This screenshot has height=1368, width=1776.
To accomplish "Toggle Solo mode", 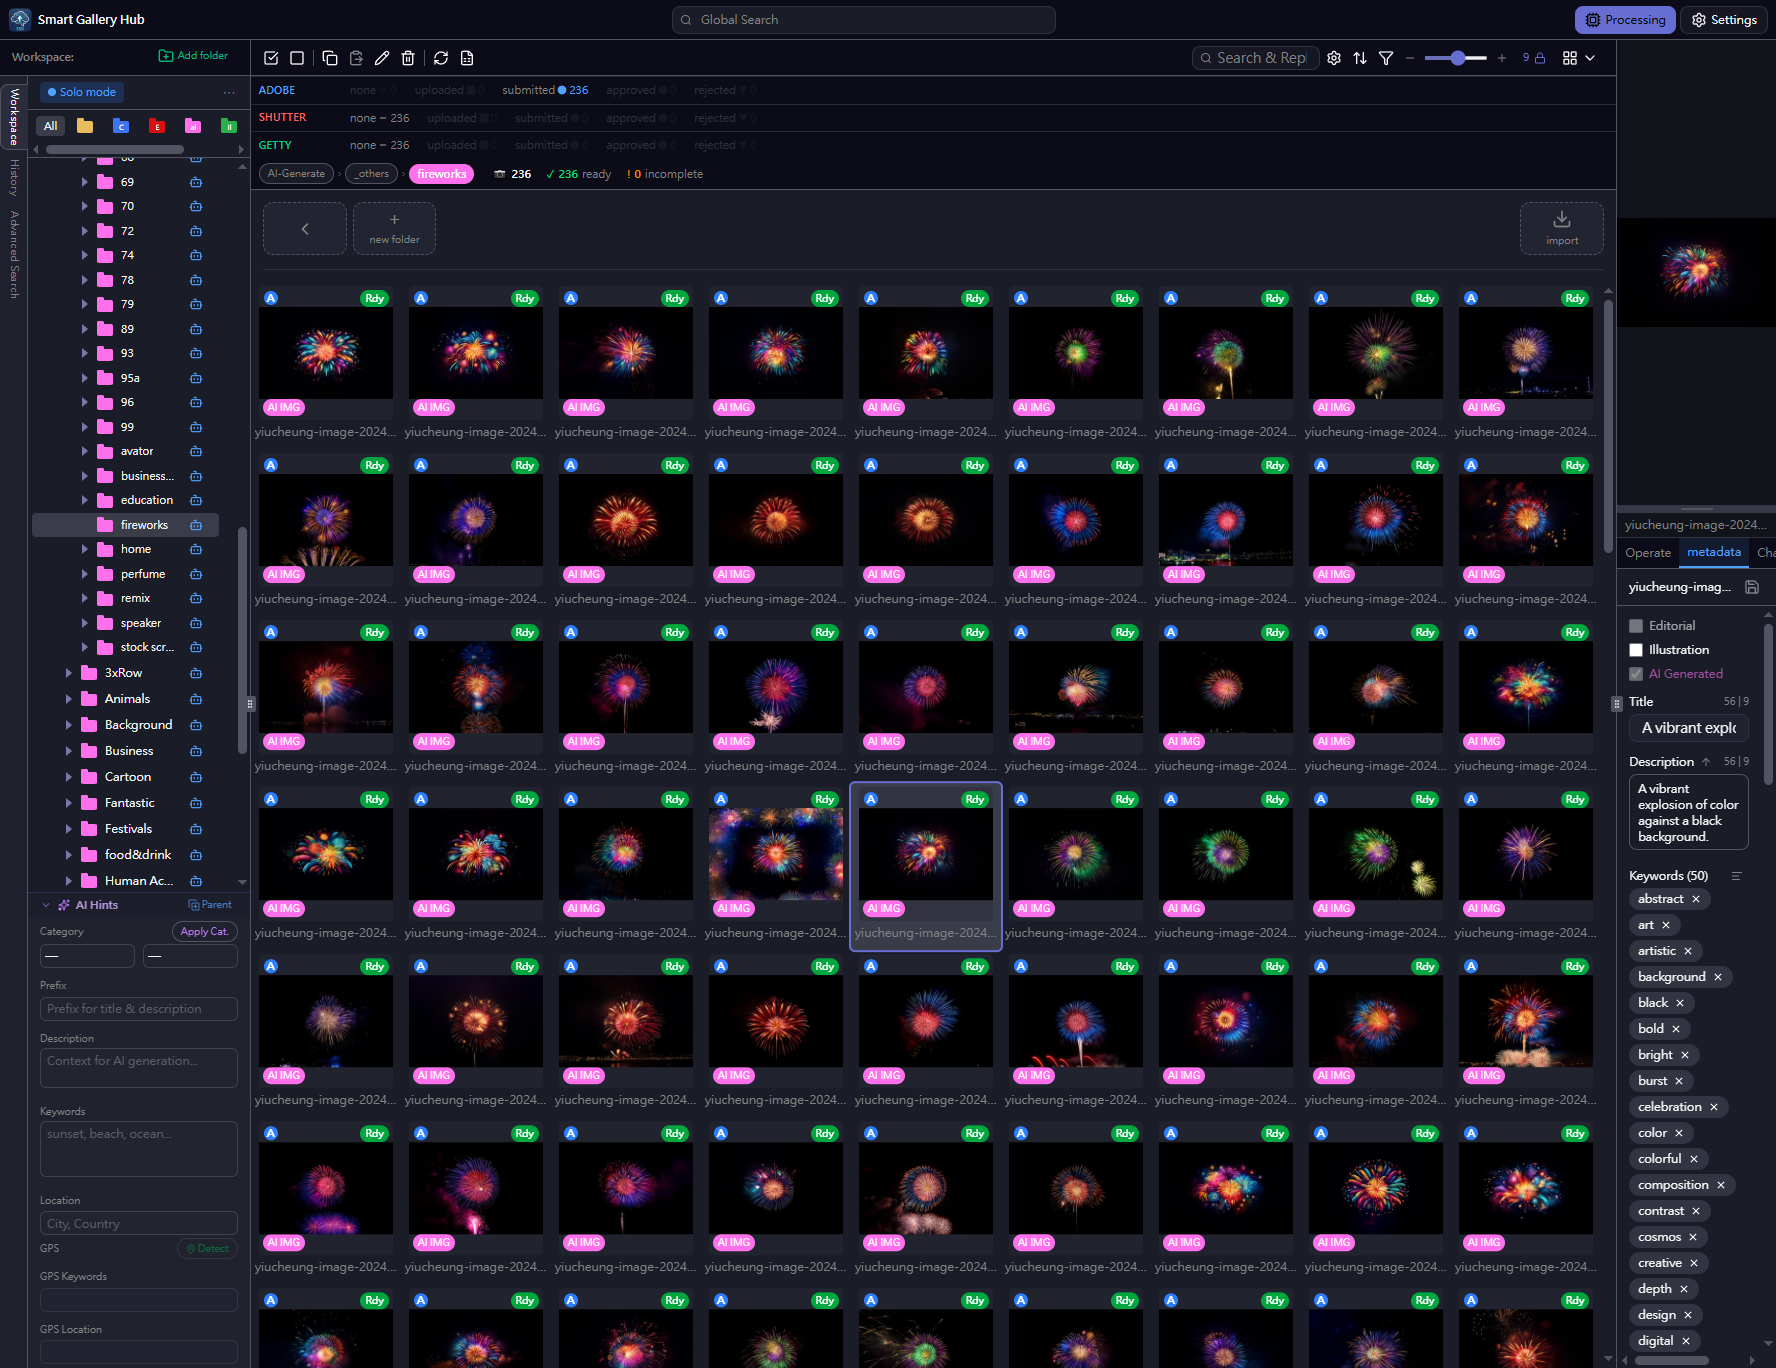I will (82, 92).
